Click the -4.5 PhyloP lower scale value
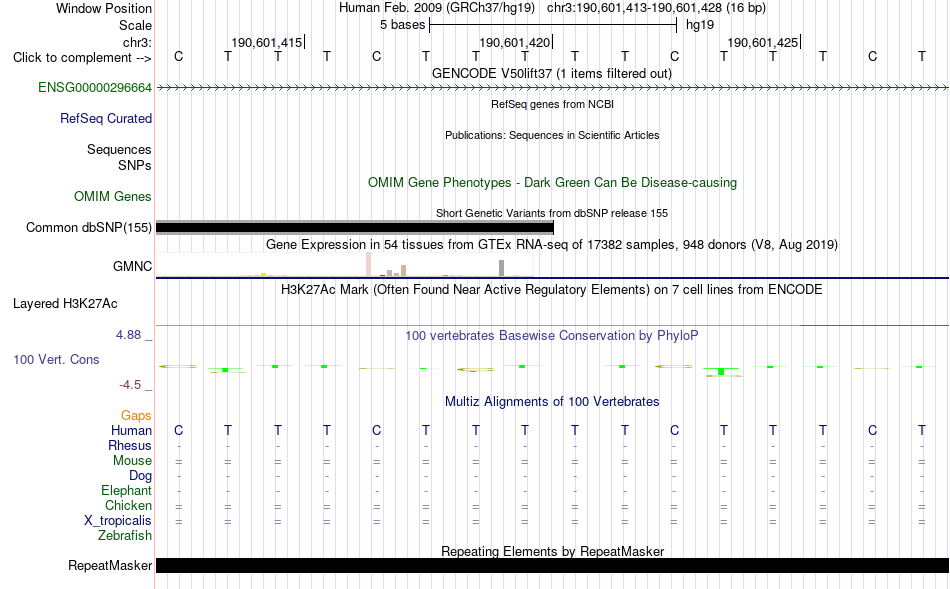This screenshot has width=950, height=589. [130, 385]
